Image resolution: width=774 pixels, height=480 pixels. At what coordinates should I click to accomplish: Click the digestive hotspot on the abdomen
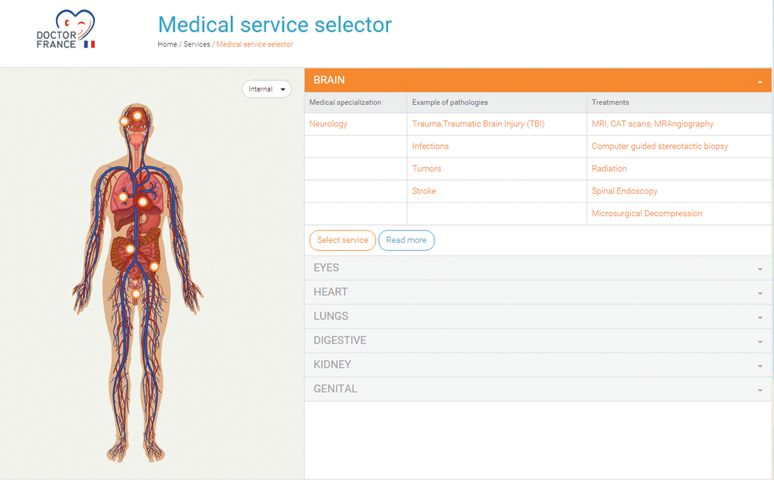point(130,248)
